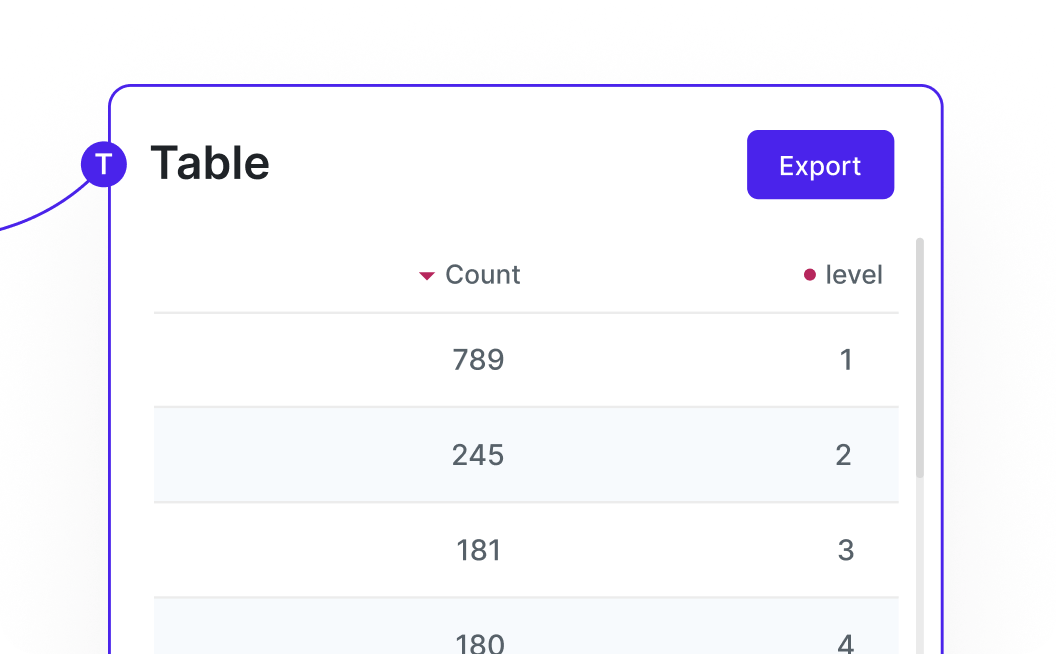Click the level column header label
1056x654 pixels.
pos(854,275)
